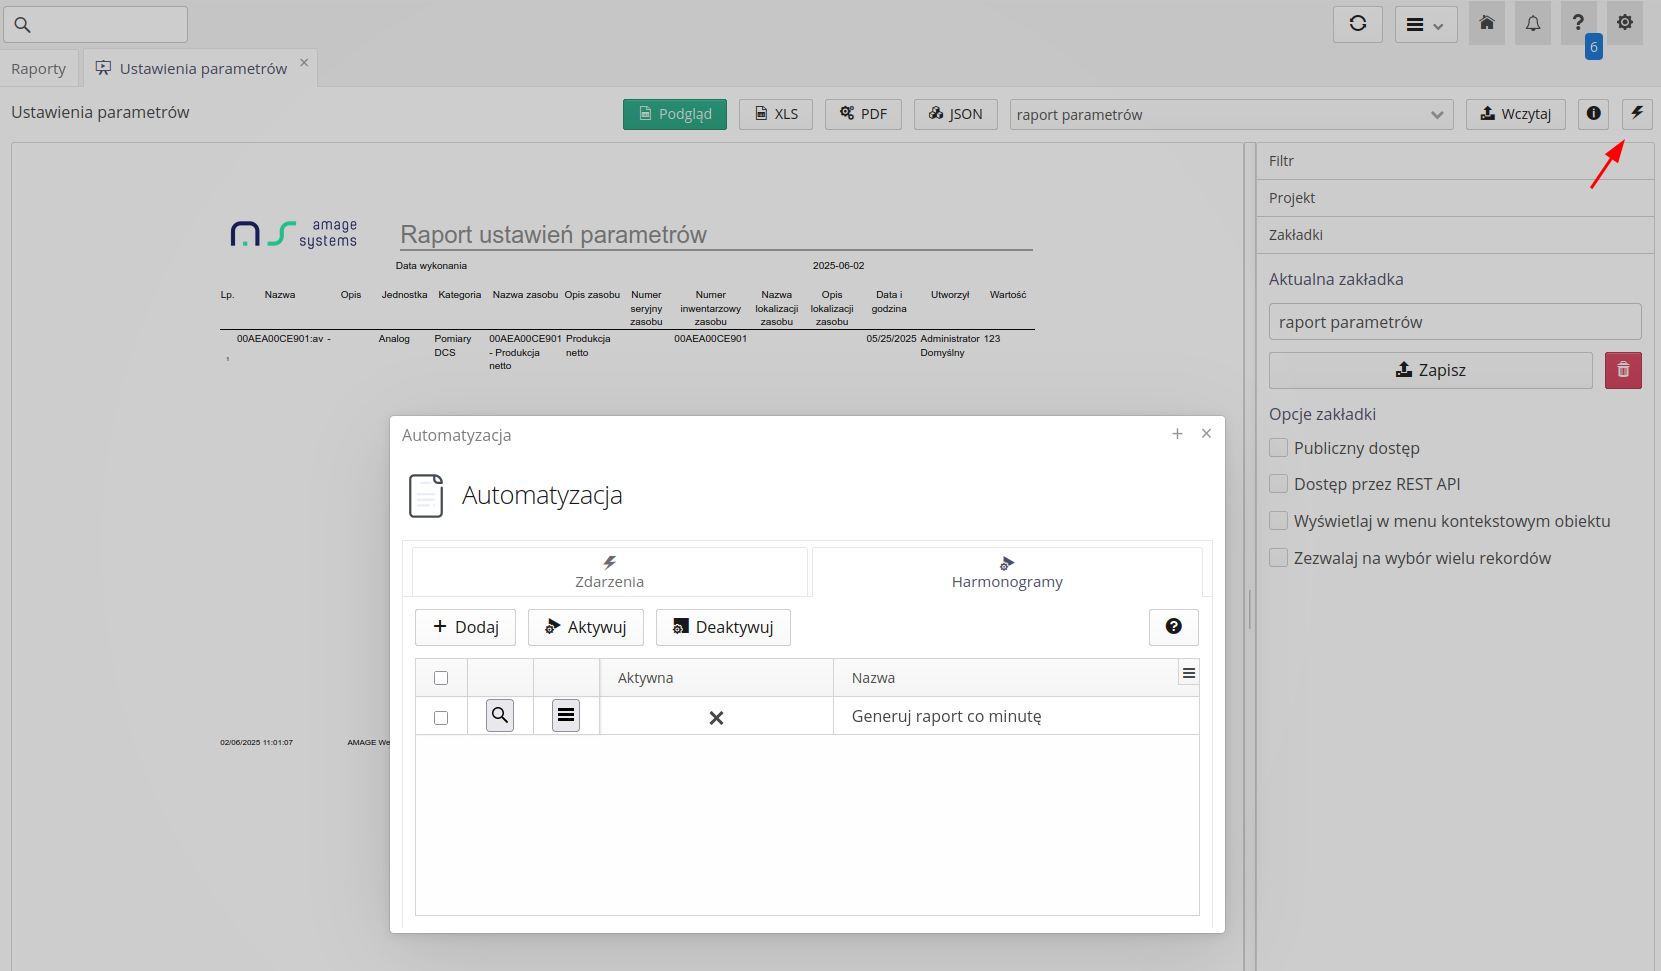Click the lightning automation icon button
This screenshot has width=1661, height=971.
tap(1636, 113)
